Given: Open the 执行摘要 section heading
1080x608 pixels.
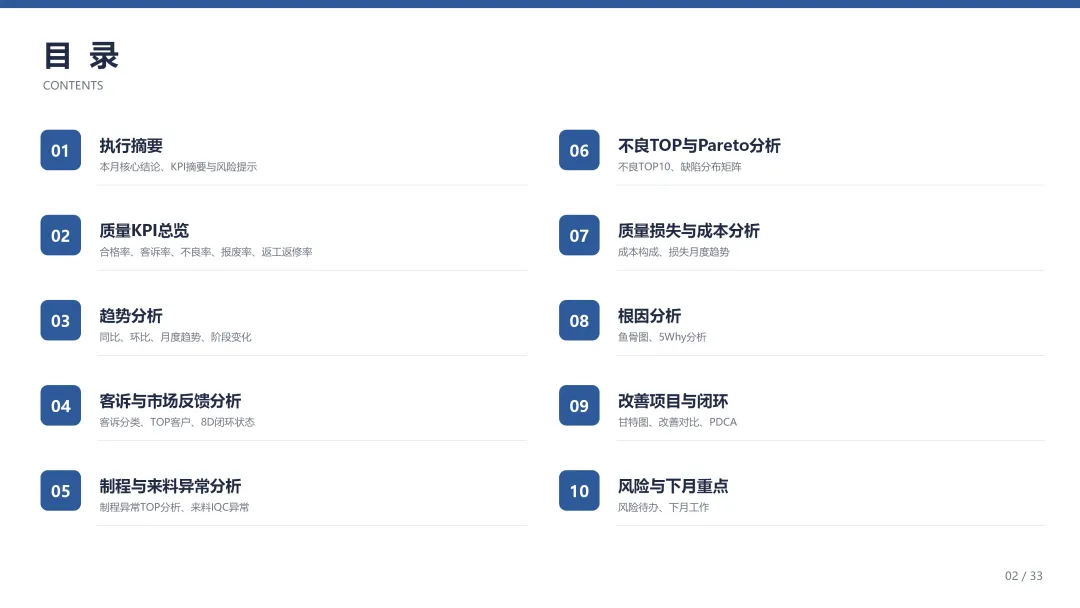Looking at the screenshot, I should tap(131, 146).
